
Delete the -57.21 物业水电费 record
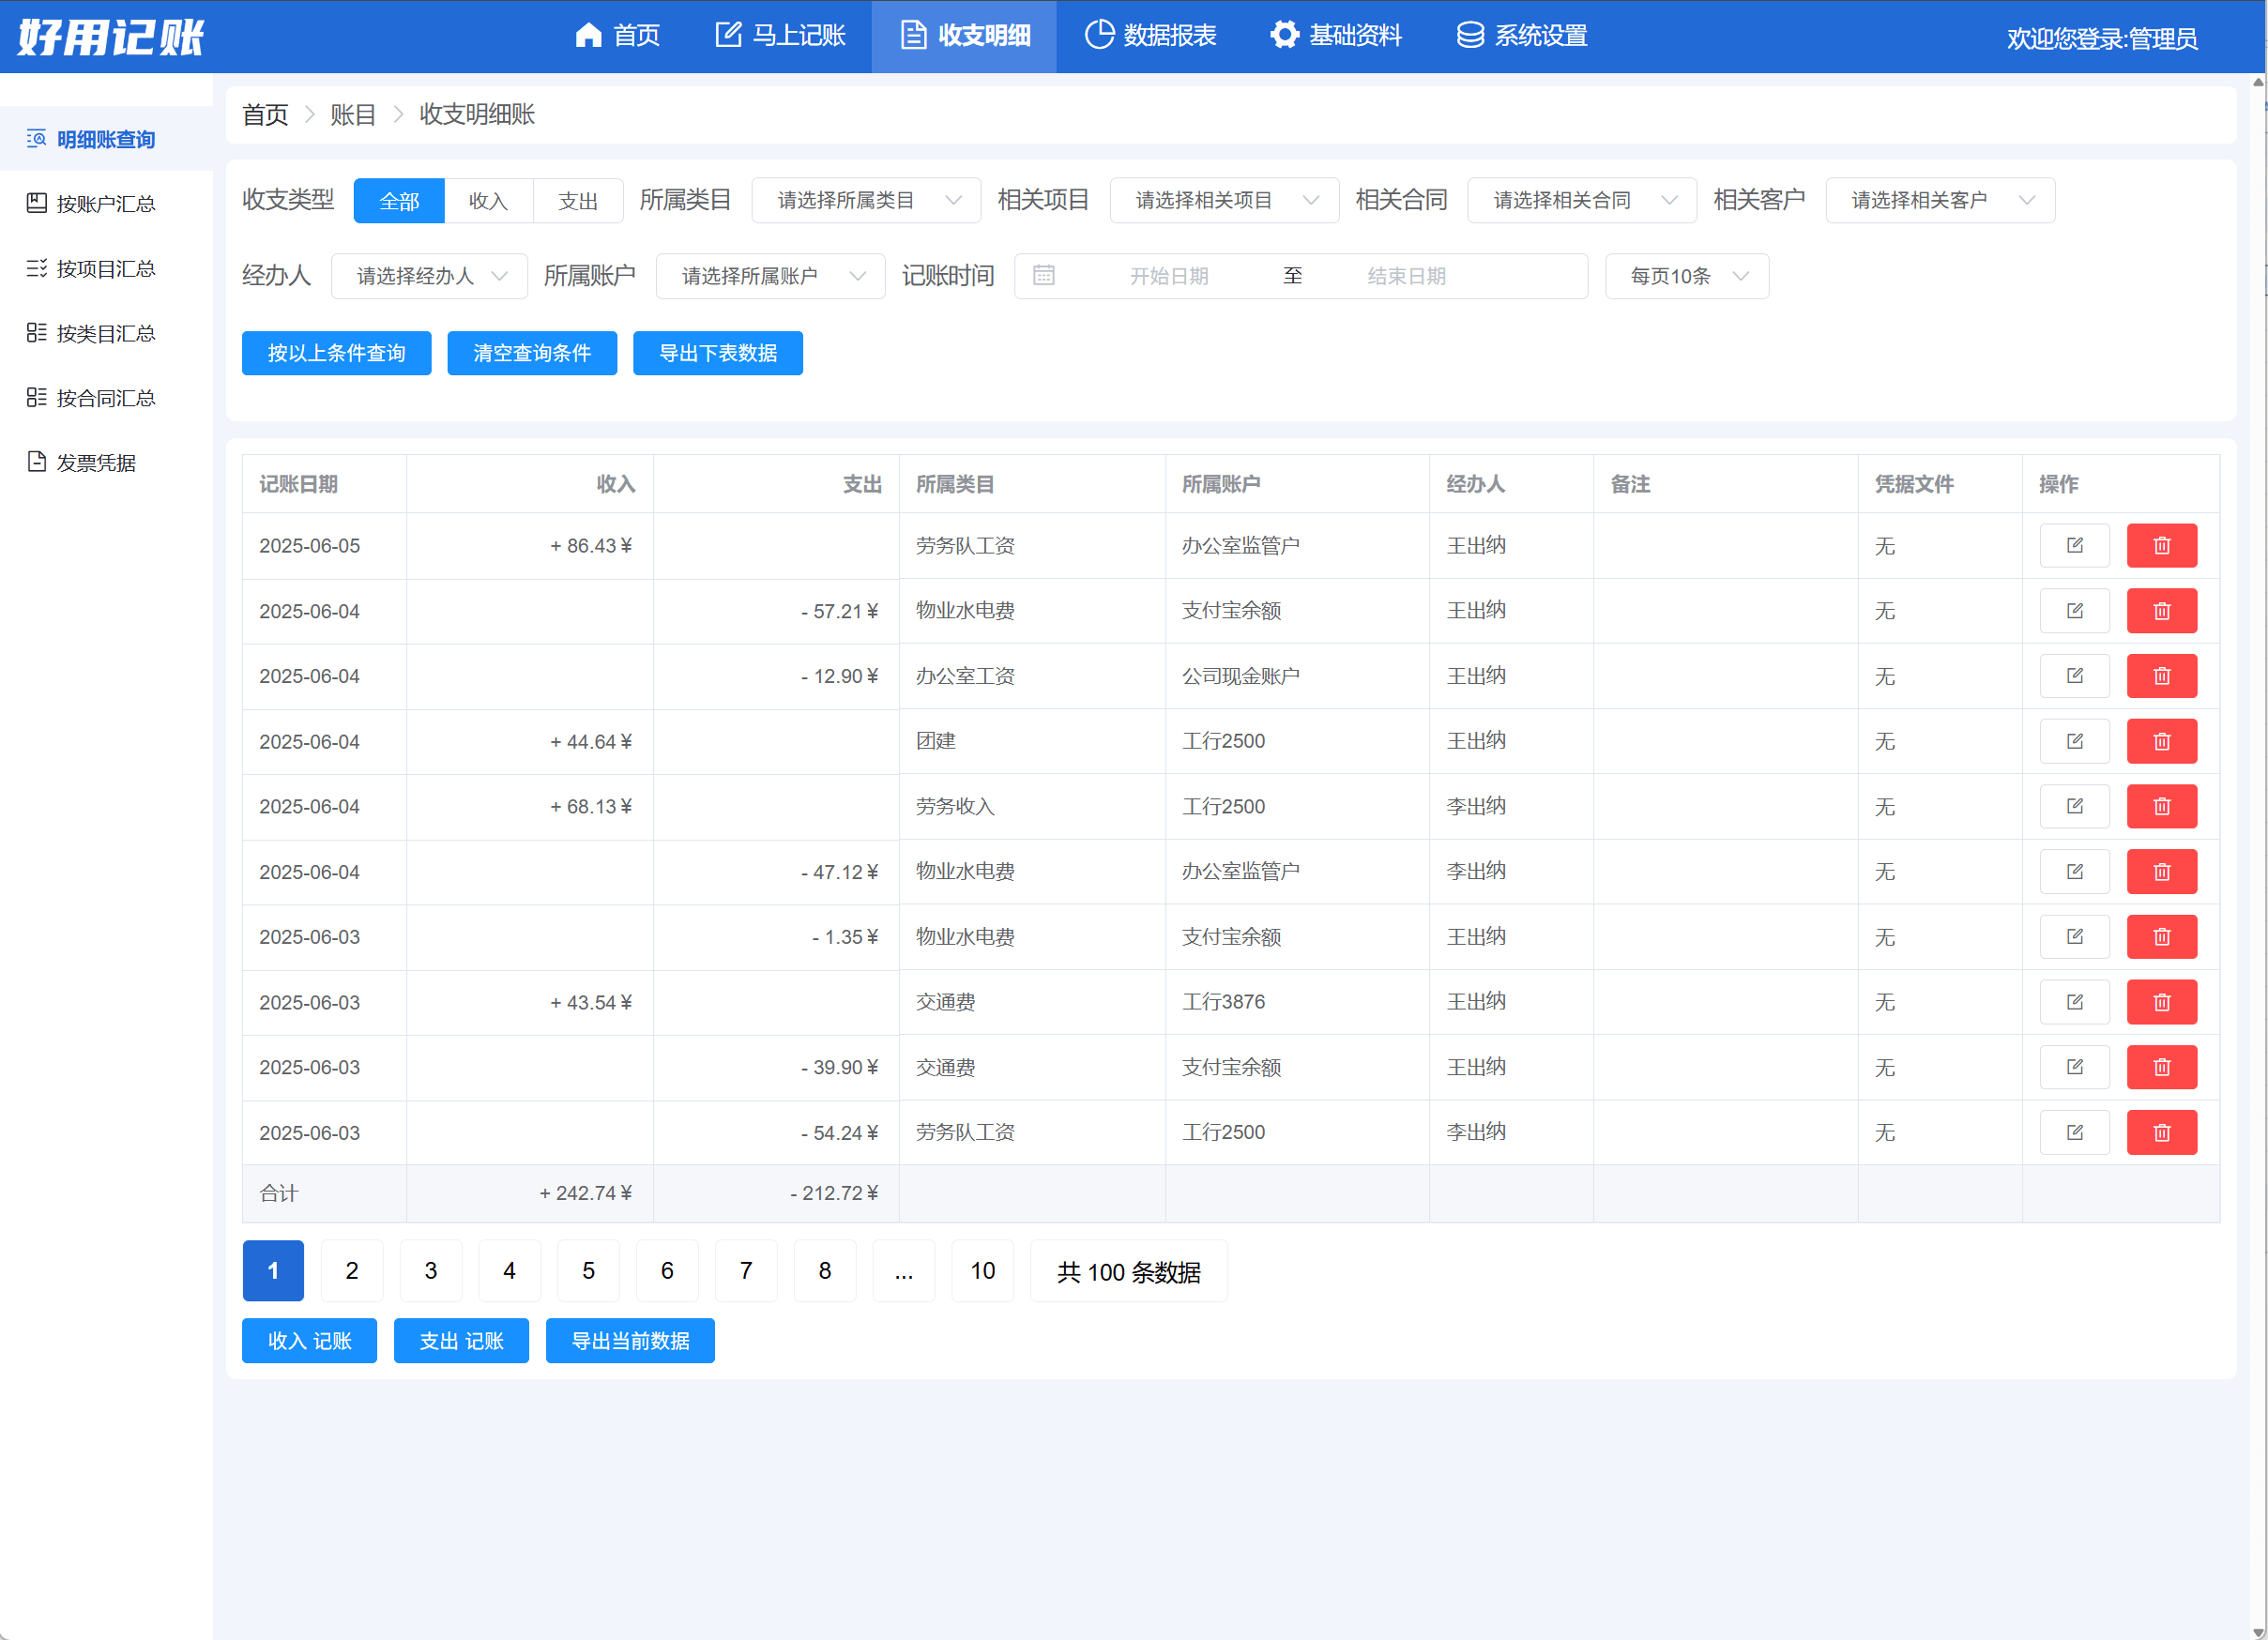(x=2161, y=611)
